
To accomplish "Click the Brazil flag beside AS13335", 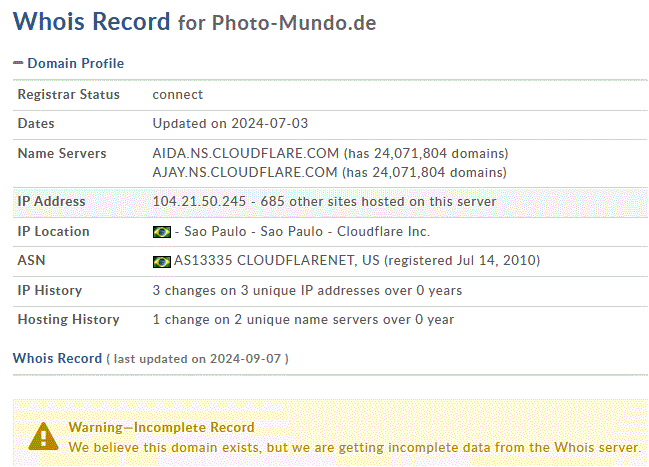I will coord(161,262).
